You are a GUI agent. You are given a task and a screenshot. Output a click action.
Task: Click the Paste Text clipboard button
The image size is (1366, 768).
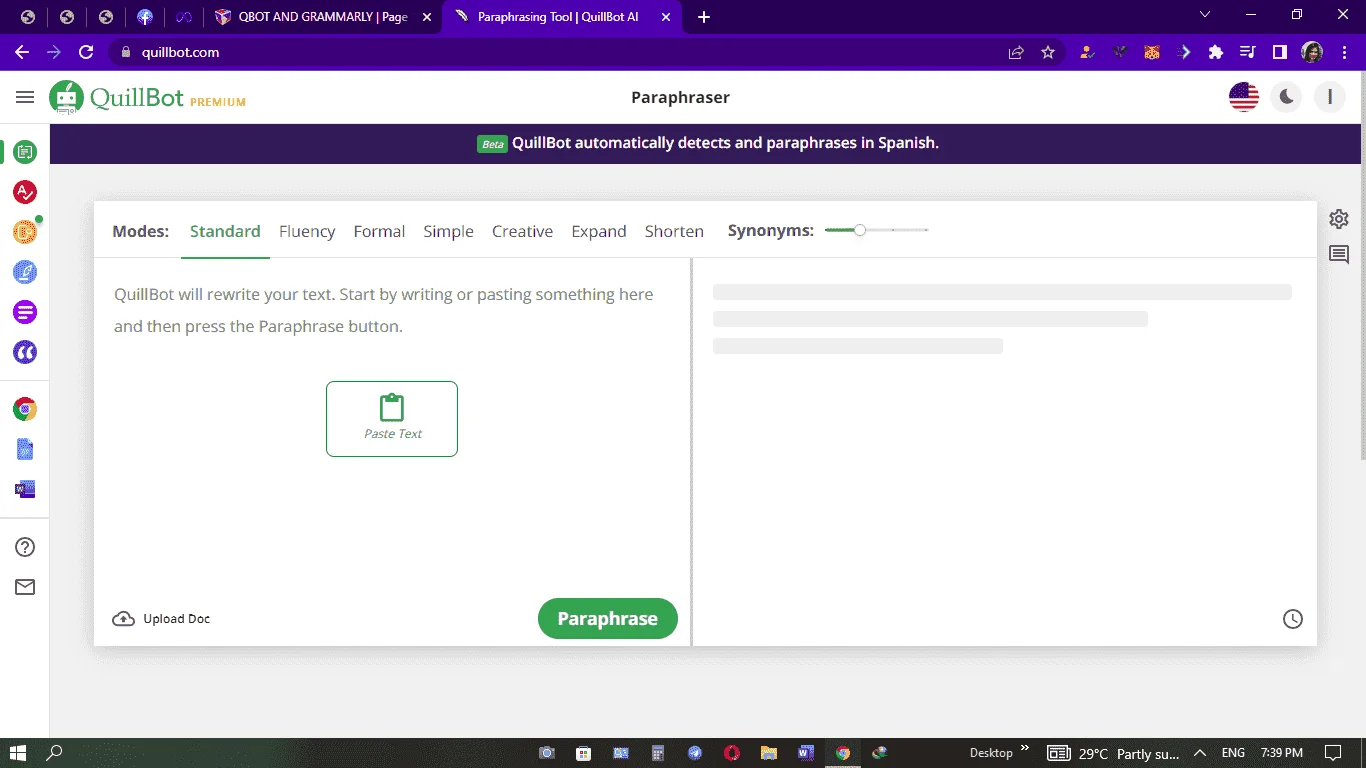tap(392, 419)
